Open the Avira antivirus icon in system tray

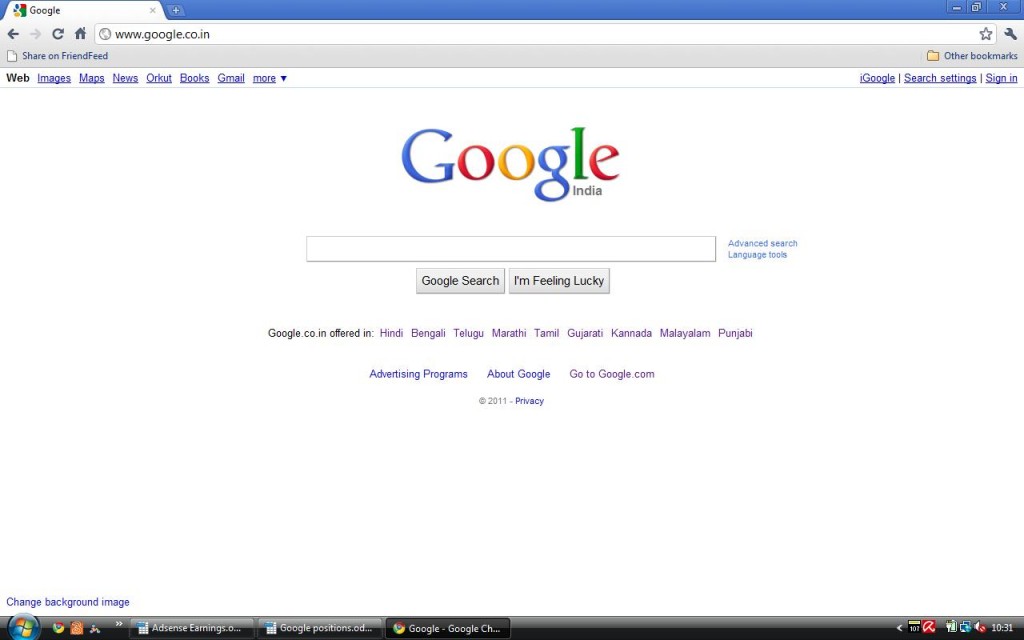pyautogui.click(x=928, y=627)
